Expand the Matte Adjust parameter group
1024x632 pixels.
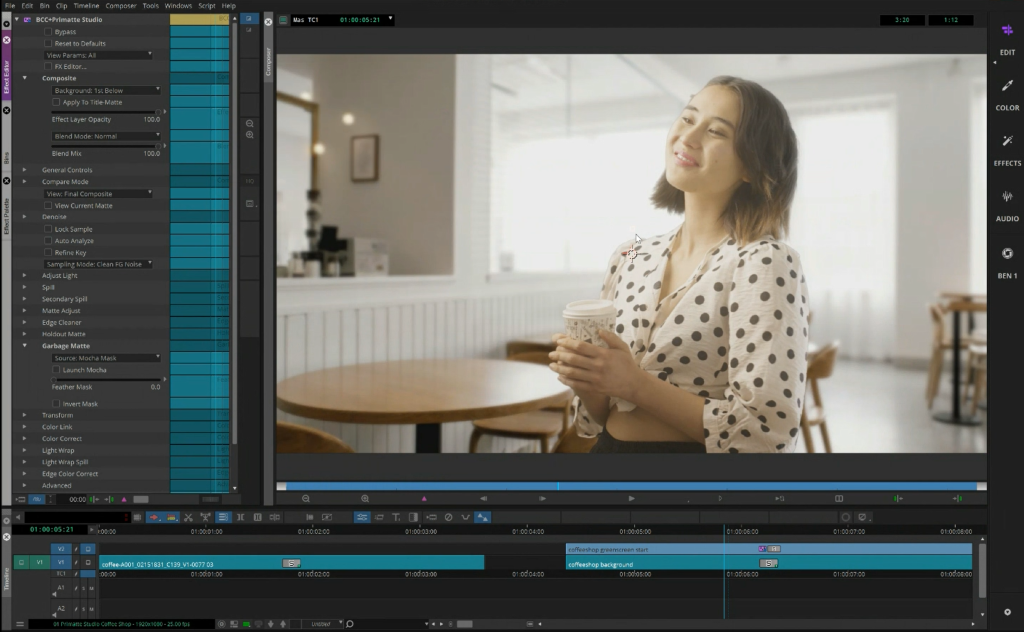(25, 311)
